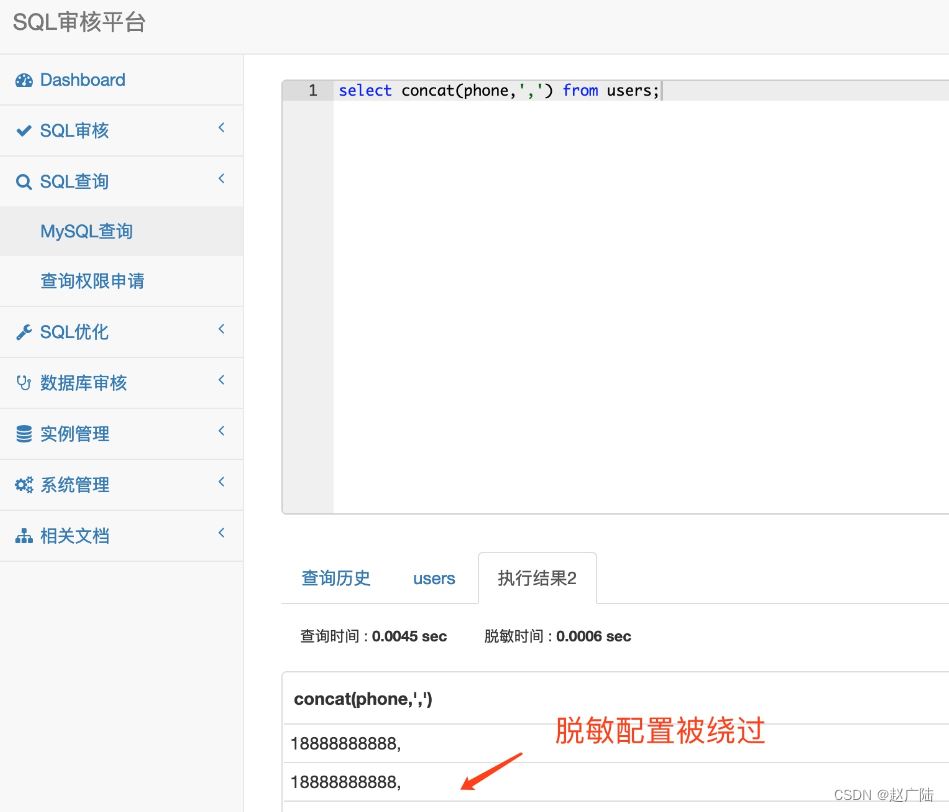Click the 'select' keyword in the editor
Screen dimensions: 949x812
(x=365, y=91)
